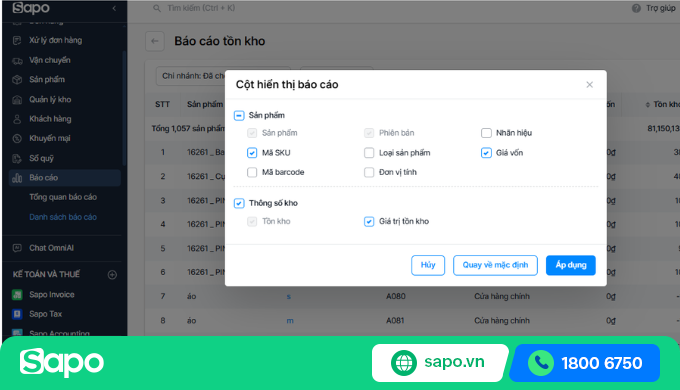The width and height of the screenshot is (680, 390).
Task: Click the STT column header
Action: [x=163, y=105]
